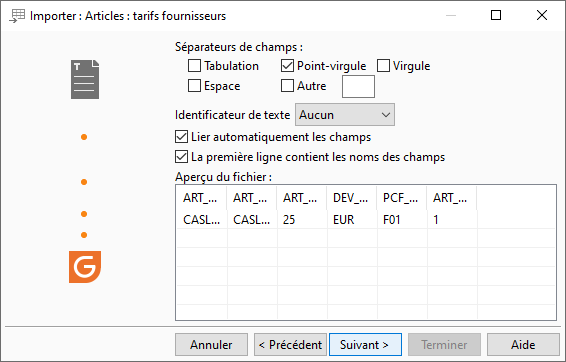566x362 pixels.
Task: Click the orange G logo icon
Action: (85, 267)
